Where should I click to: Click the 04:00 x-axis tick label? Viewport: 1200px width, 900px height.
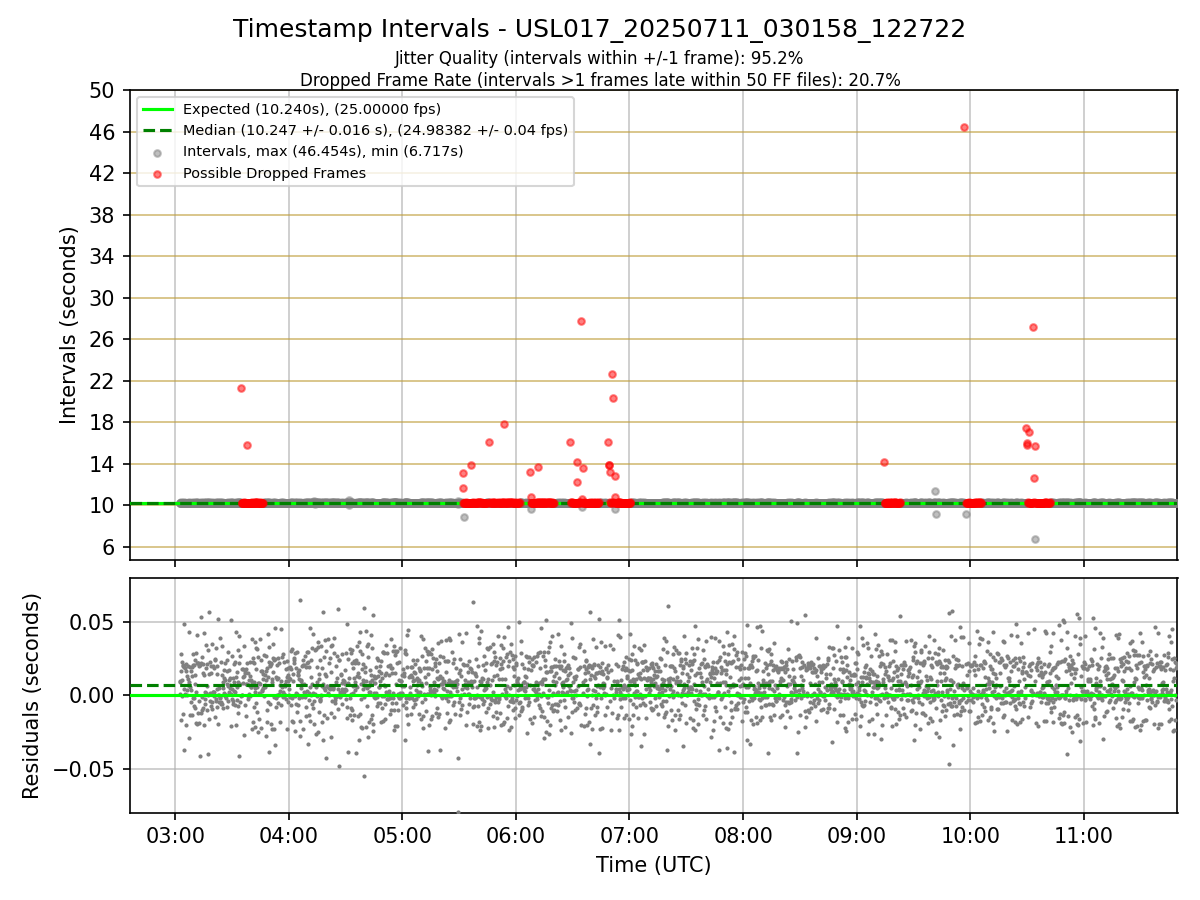pyautogui.click(x=289, y=834)
